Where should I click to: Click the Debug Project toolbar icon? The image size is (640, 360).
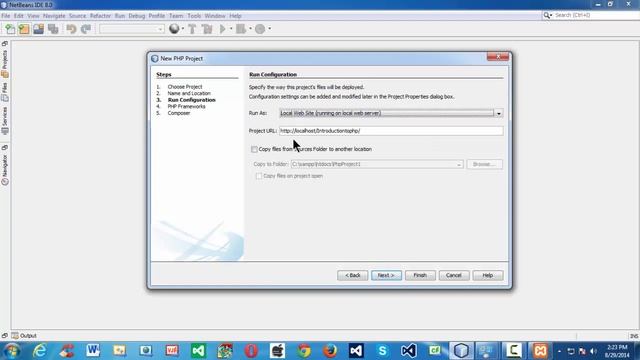click(241, 29)
